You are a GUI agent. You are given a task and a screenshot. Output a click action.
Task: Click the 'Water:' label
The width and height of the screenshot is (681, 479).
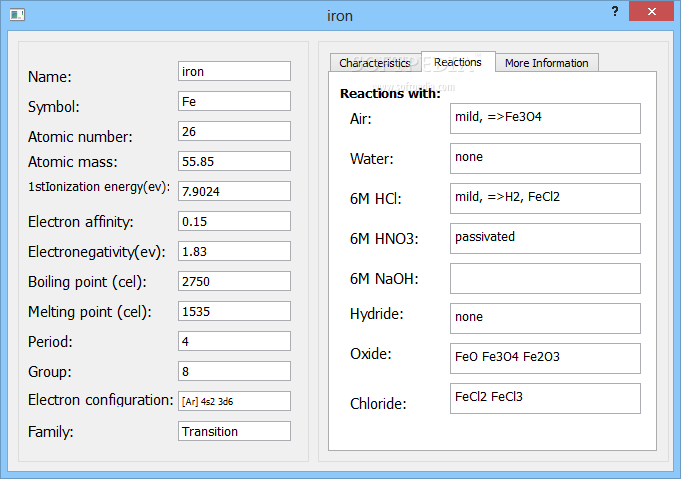371,159
